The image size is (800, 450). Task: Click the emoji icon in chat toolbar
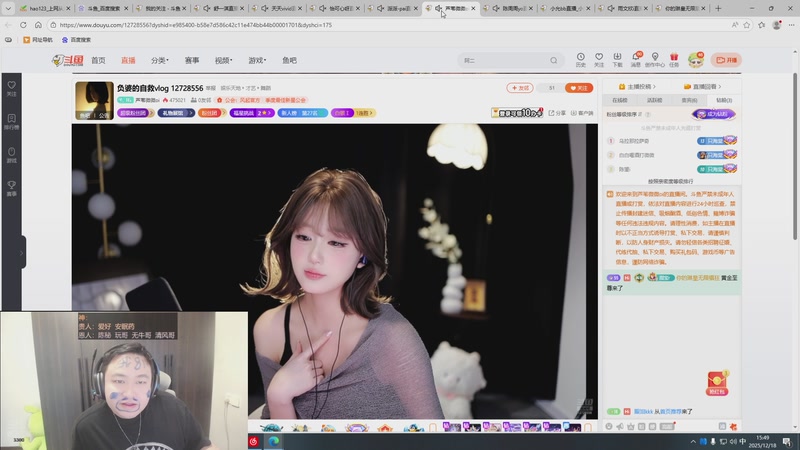point(609,426)
